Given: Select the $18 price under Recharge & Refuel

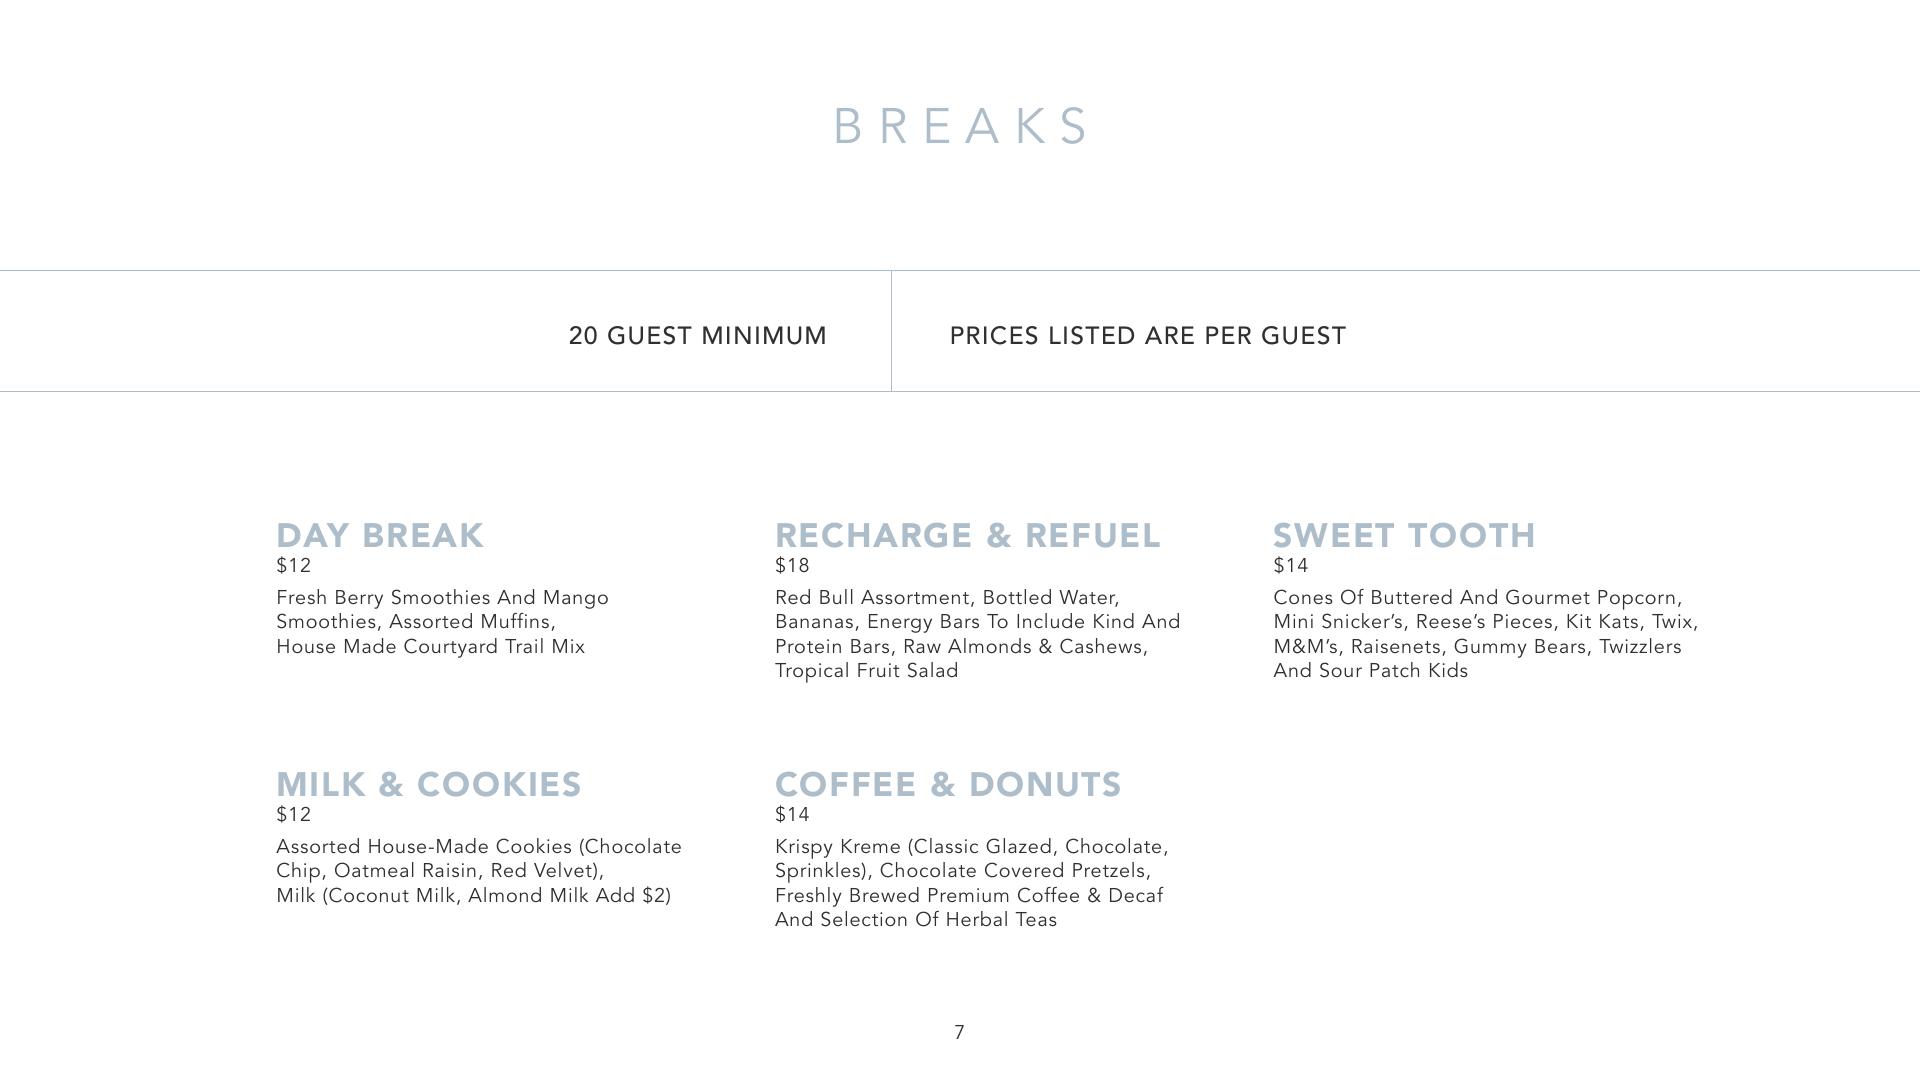Looking at the screenshot, I should 792,566.
